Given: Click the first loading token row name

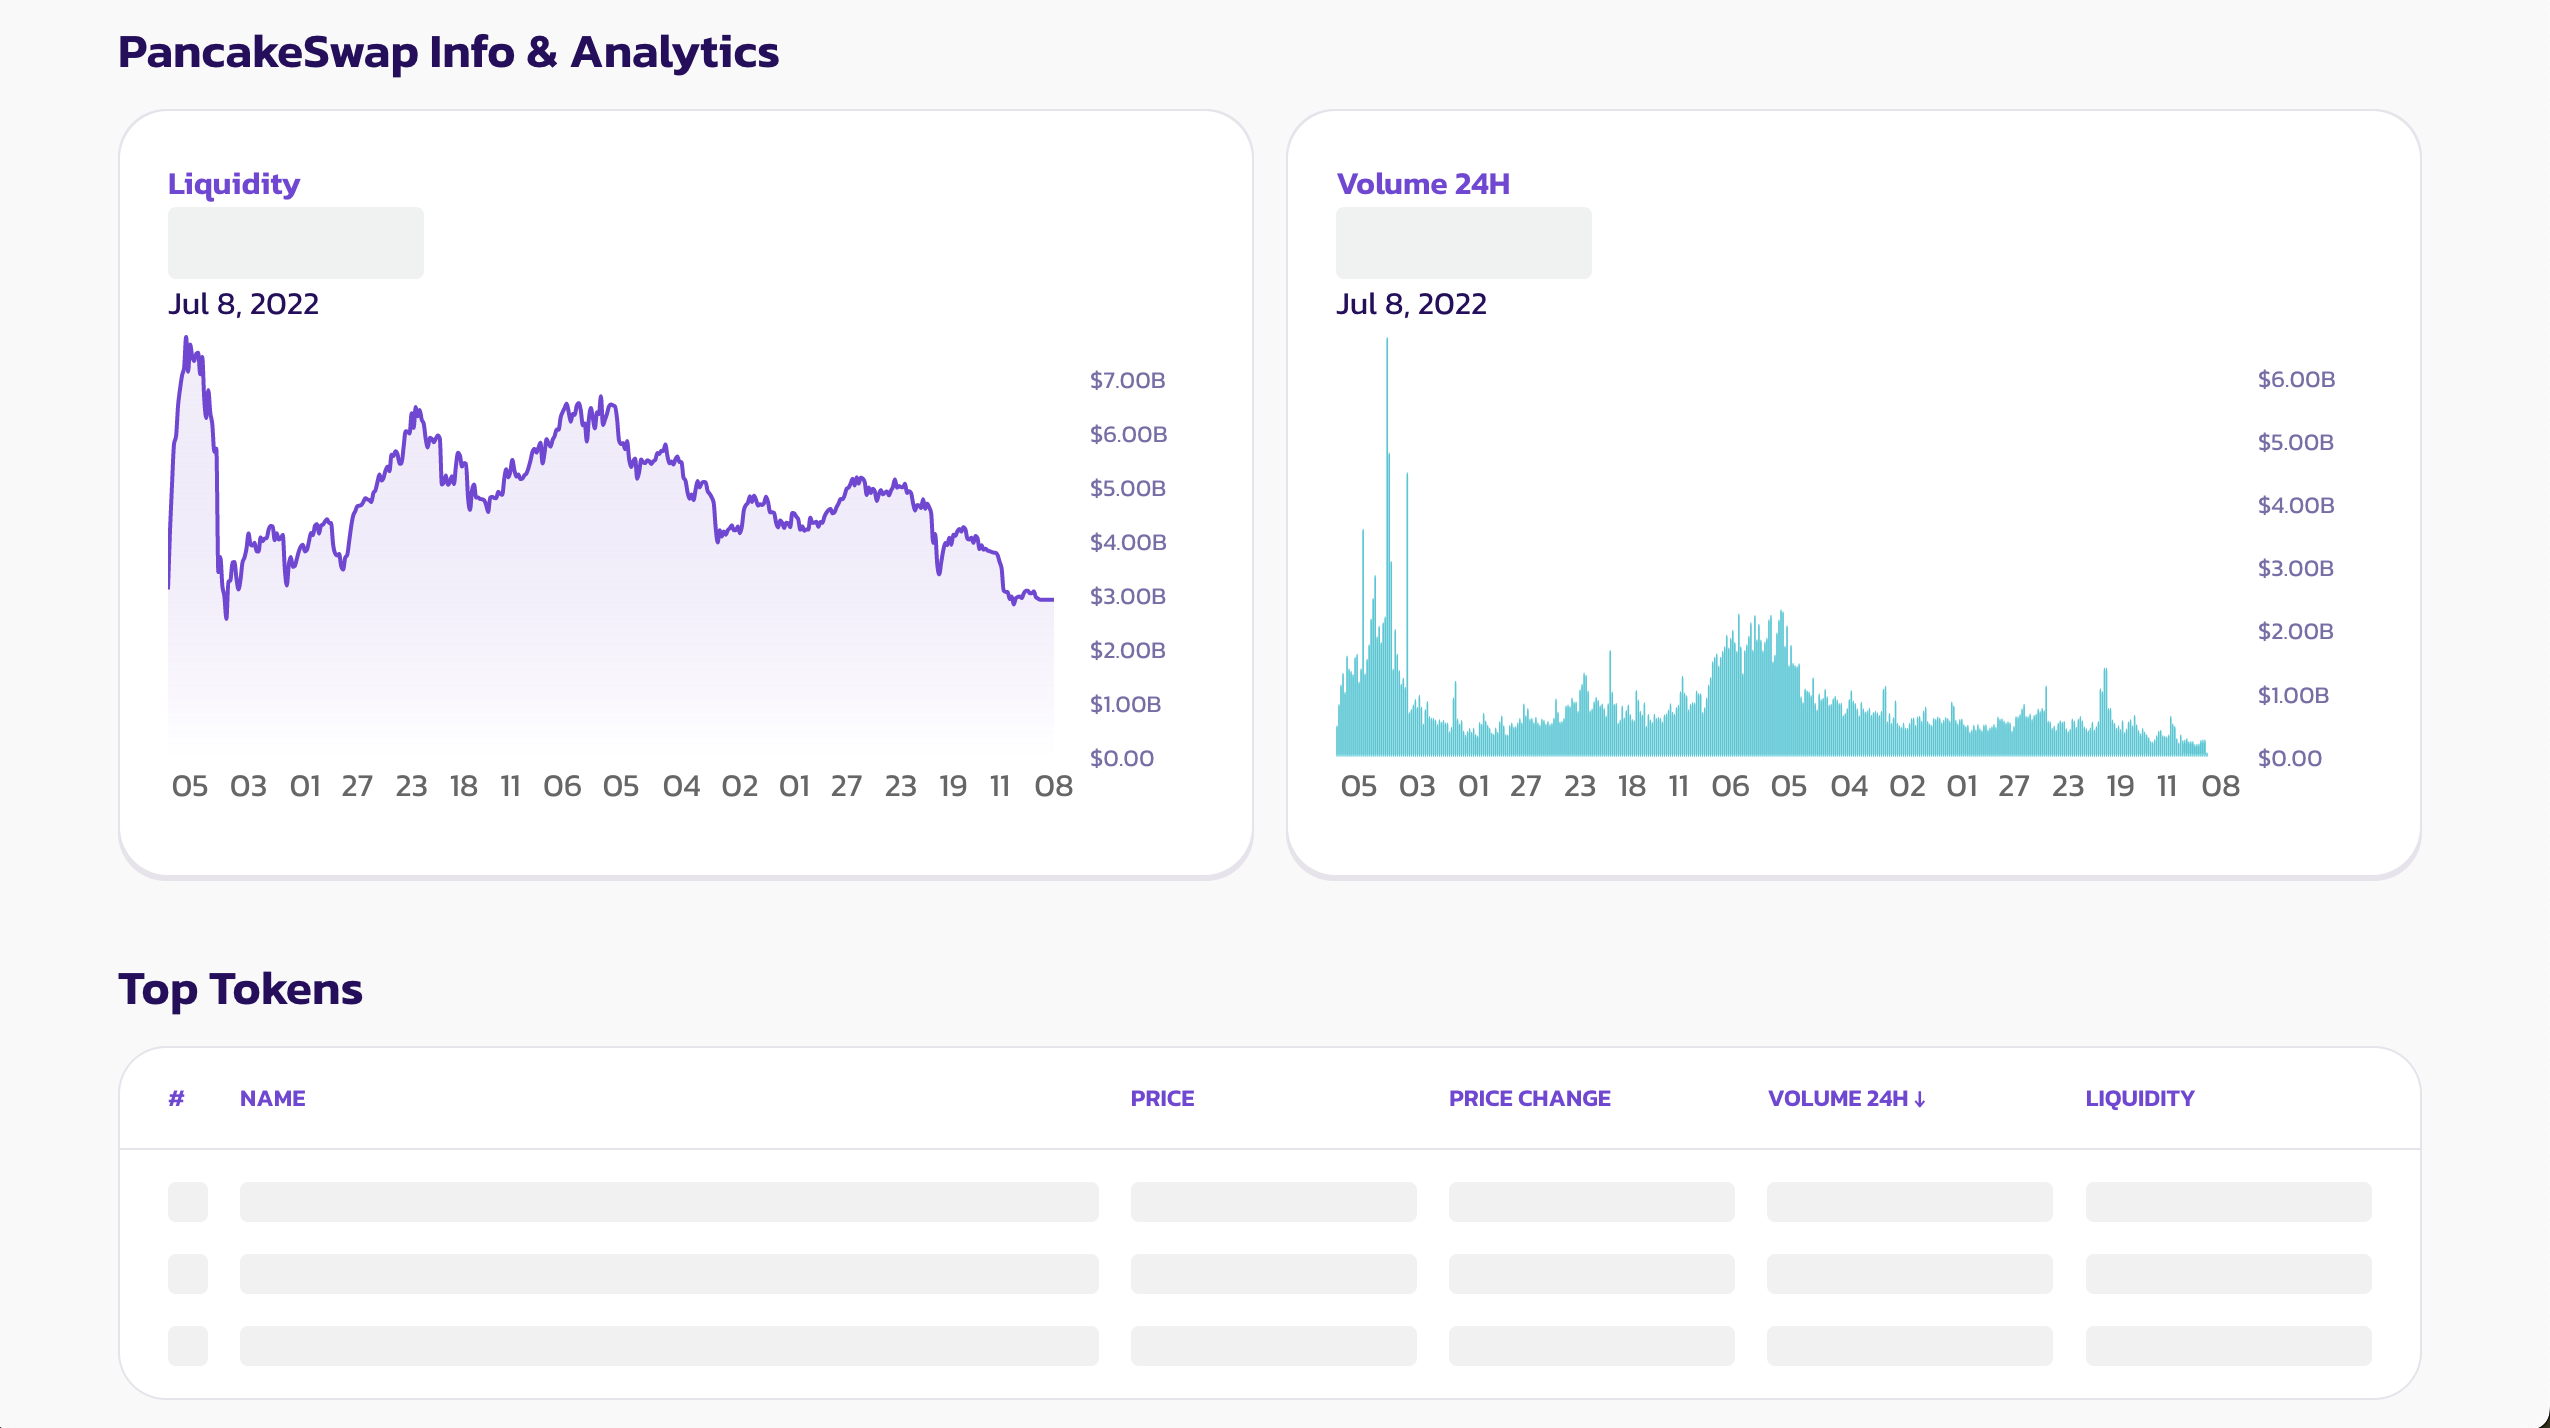Looking at the screenshot, I should [668, 1201].
